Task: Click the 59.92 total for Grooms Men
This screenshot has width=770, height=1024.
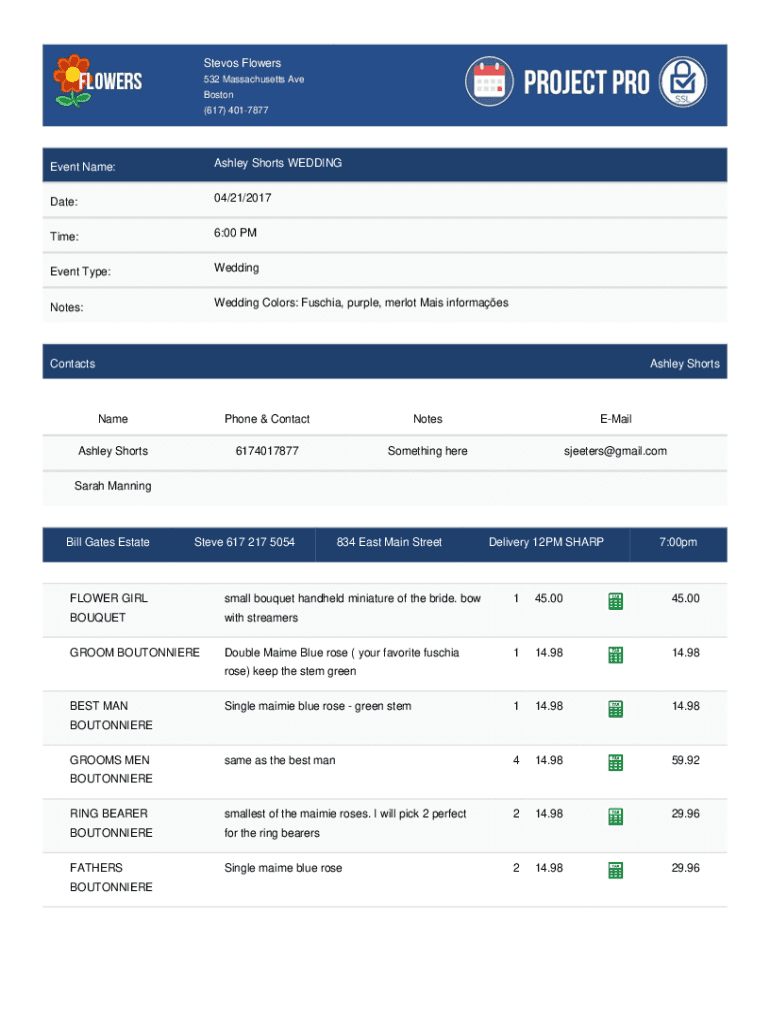Action: pos(685,760)
